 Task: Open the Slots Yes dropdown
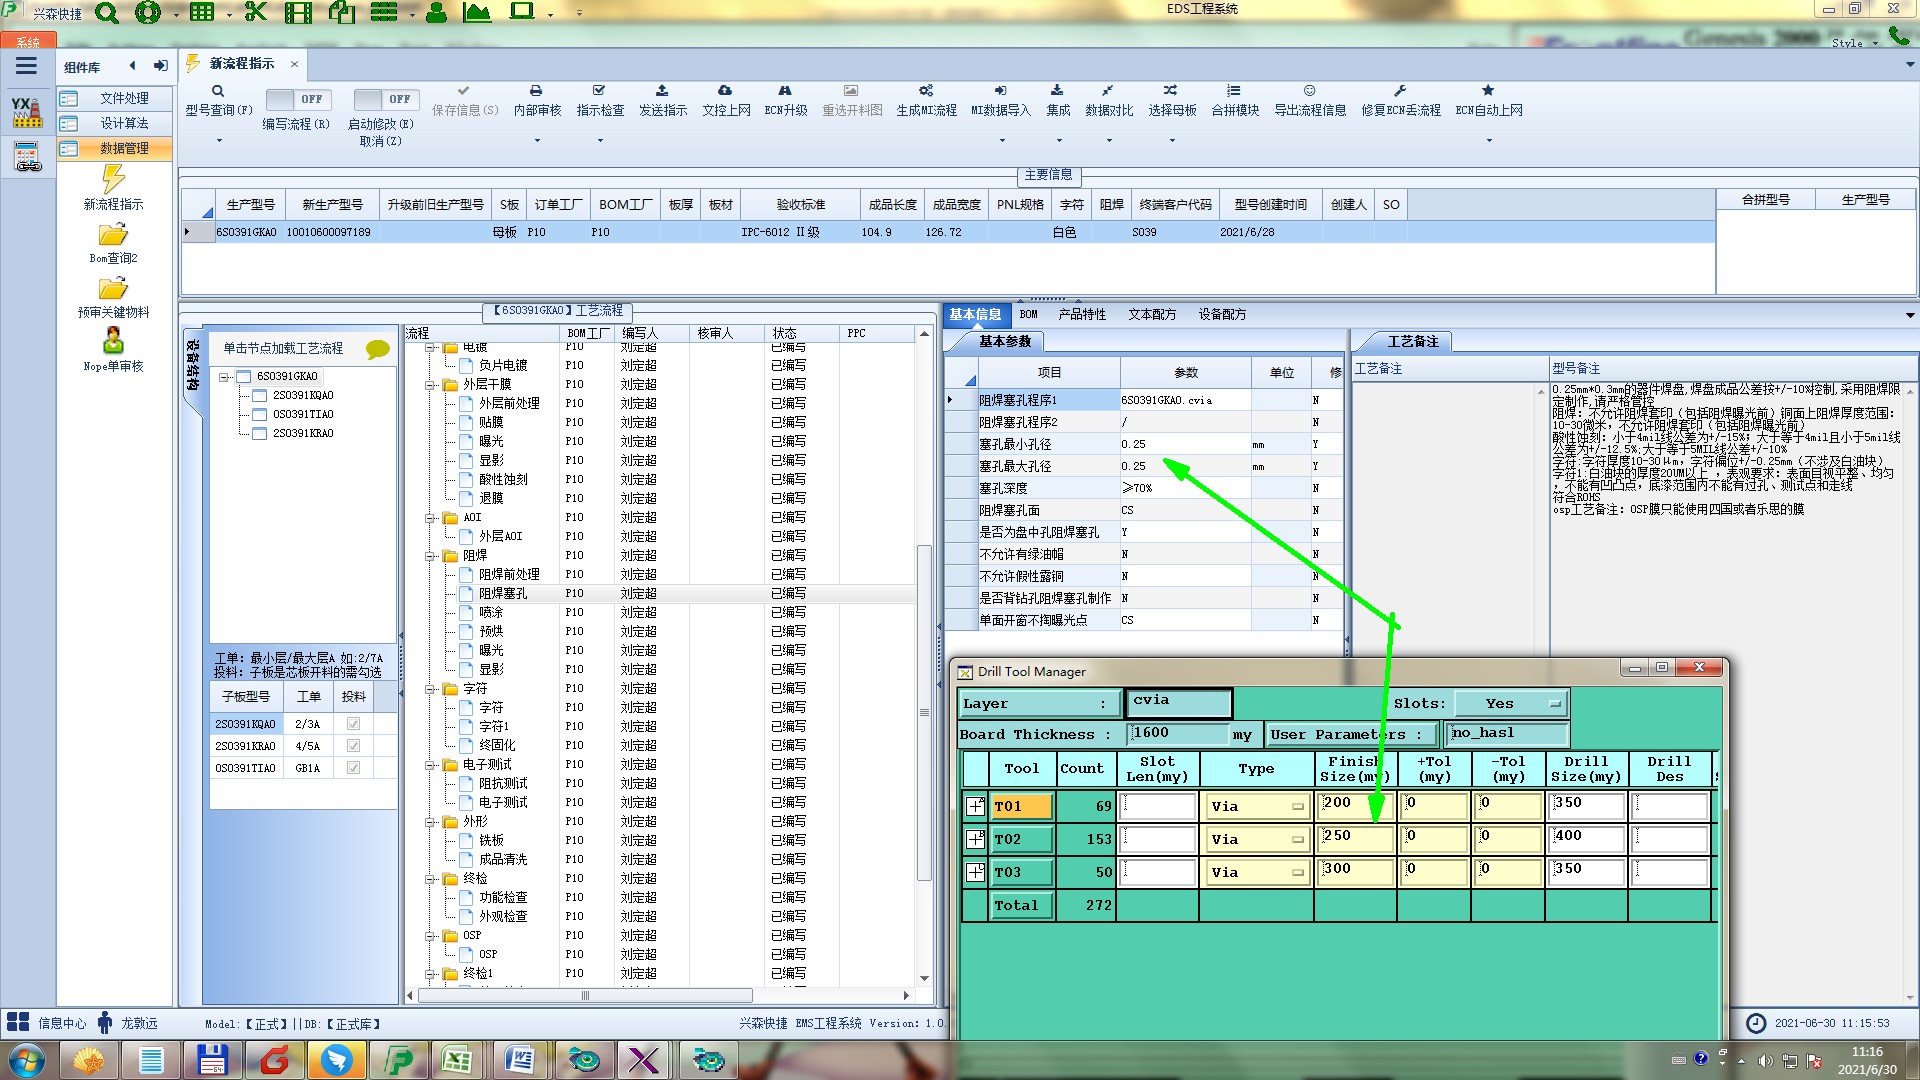pyautogui.click(x=1511, y=704)
